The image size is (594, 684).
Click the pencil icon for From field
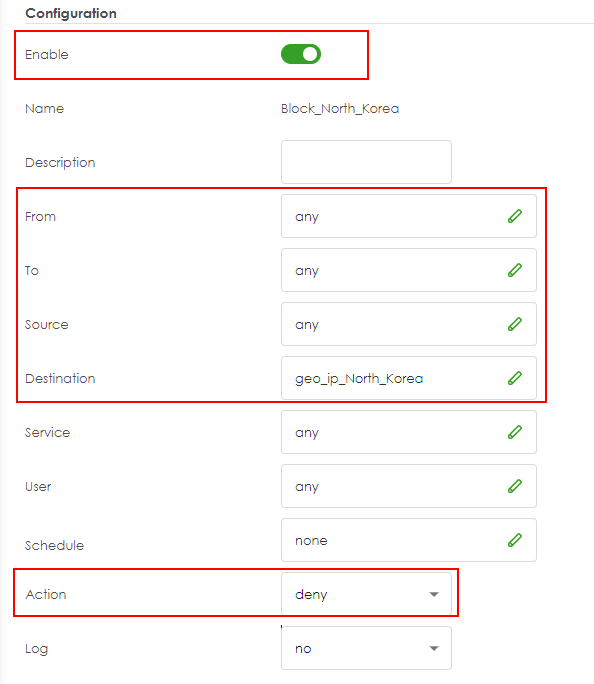click(x=515, y=216)
